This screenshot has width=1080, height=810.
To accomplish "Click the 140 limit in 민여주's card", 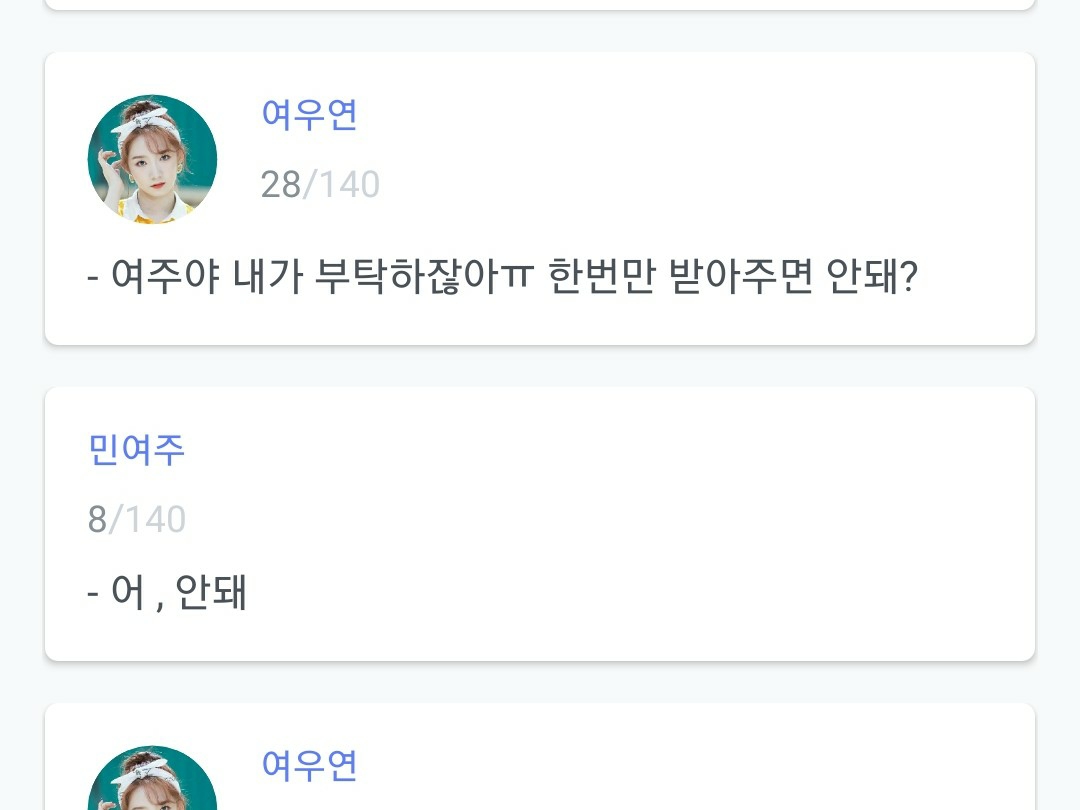I will pos(155,520).
